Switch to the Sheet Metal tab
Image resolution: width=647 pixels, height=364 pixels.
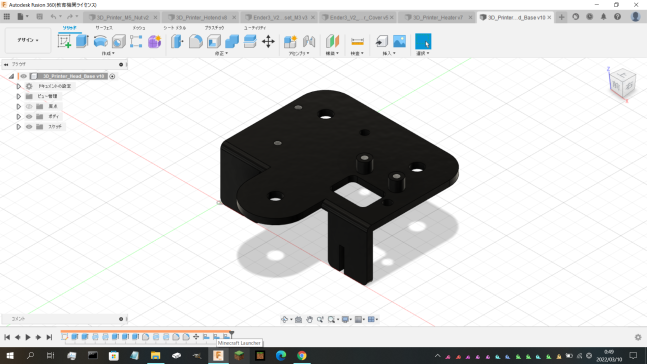pos(175,28)
